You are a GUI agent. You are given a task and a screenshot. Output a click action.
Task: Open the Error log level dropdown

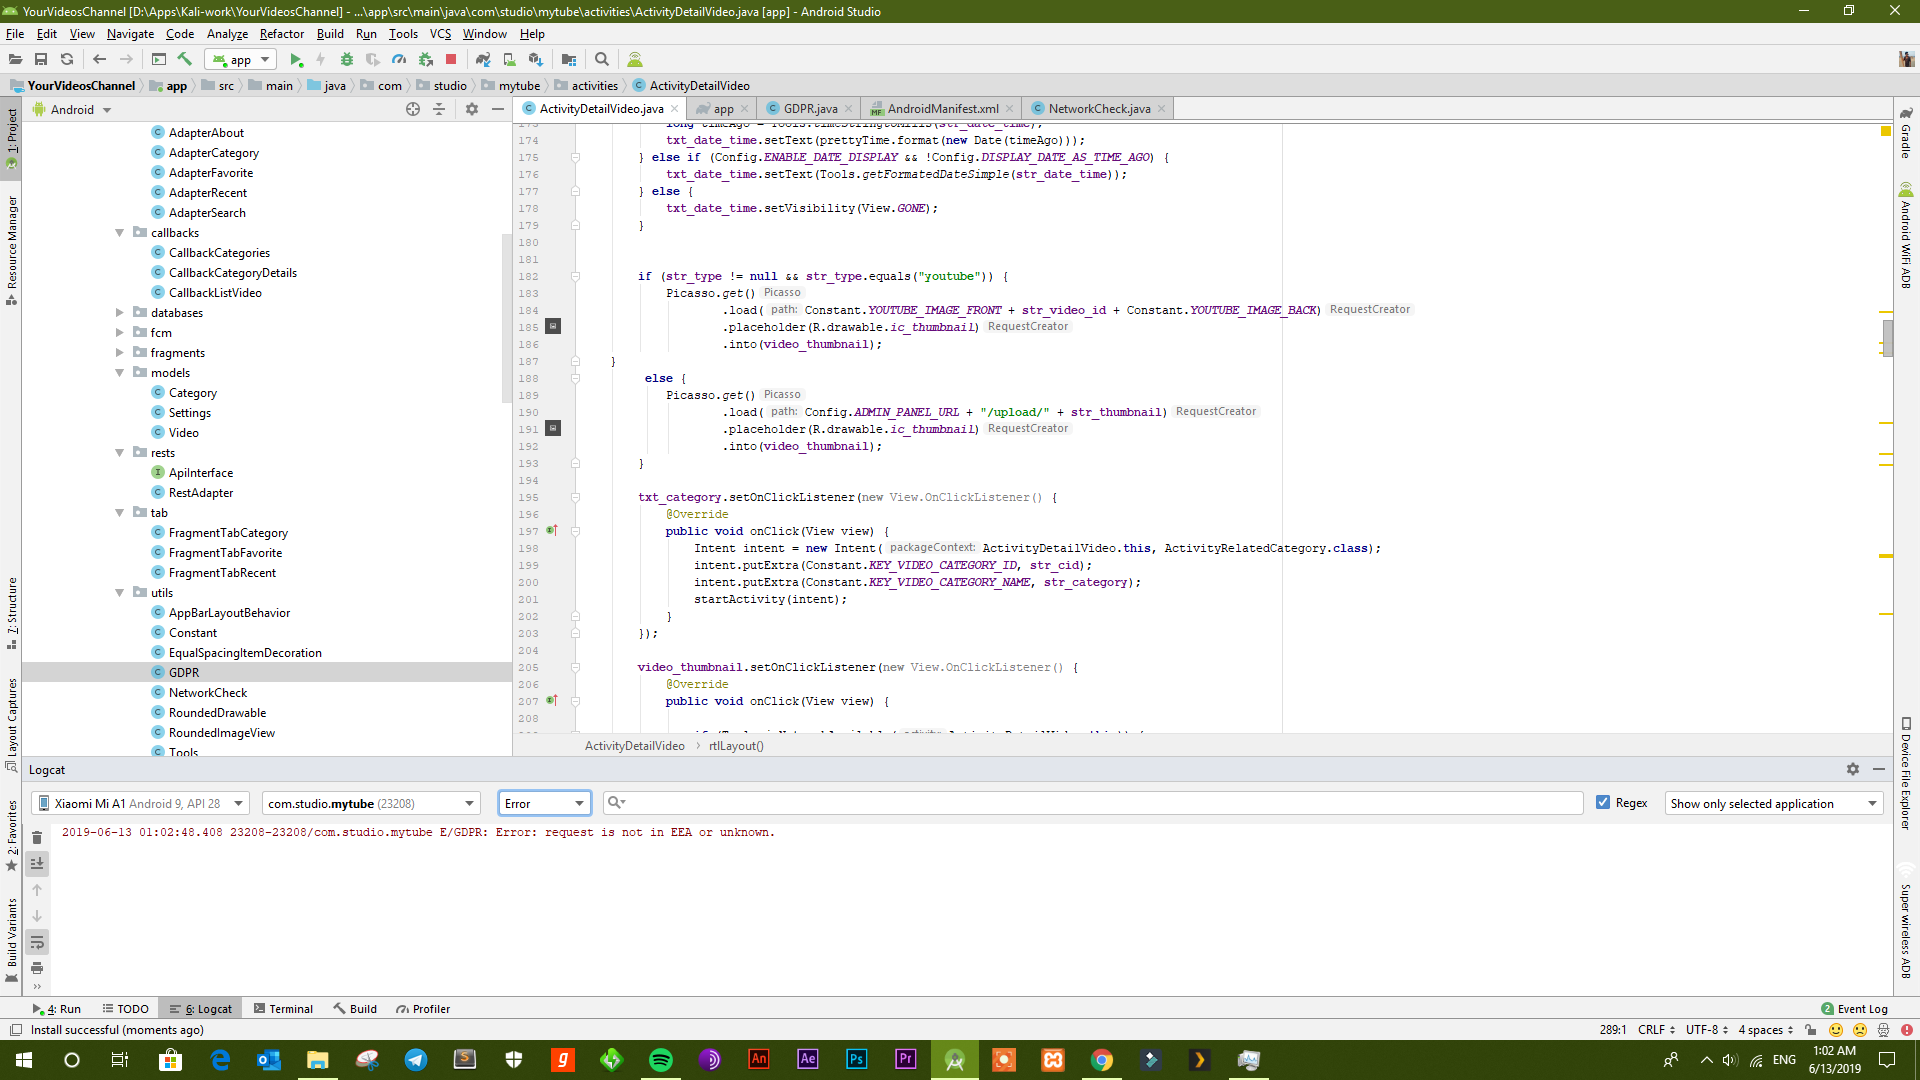tap(545, 803)
